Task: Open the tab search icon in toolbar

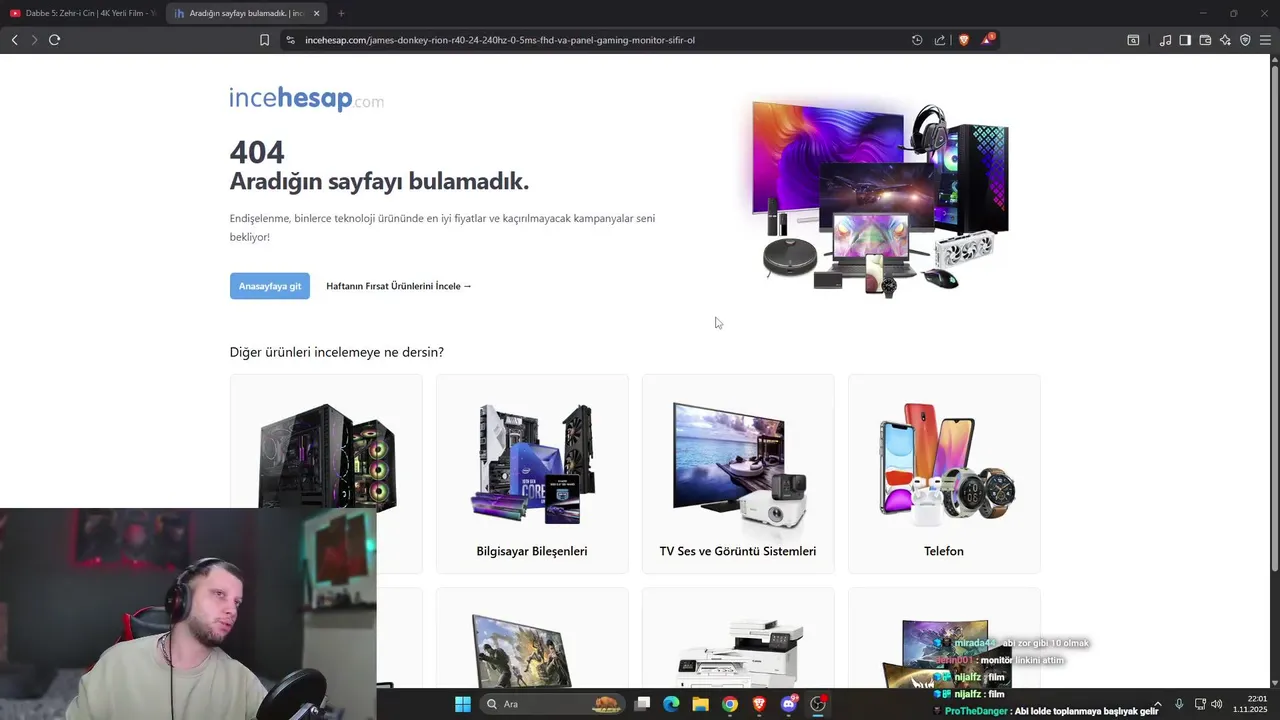Action: pyautogui.click(x=1133, y=40)
